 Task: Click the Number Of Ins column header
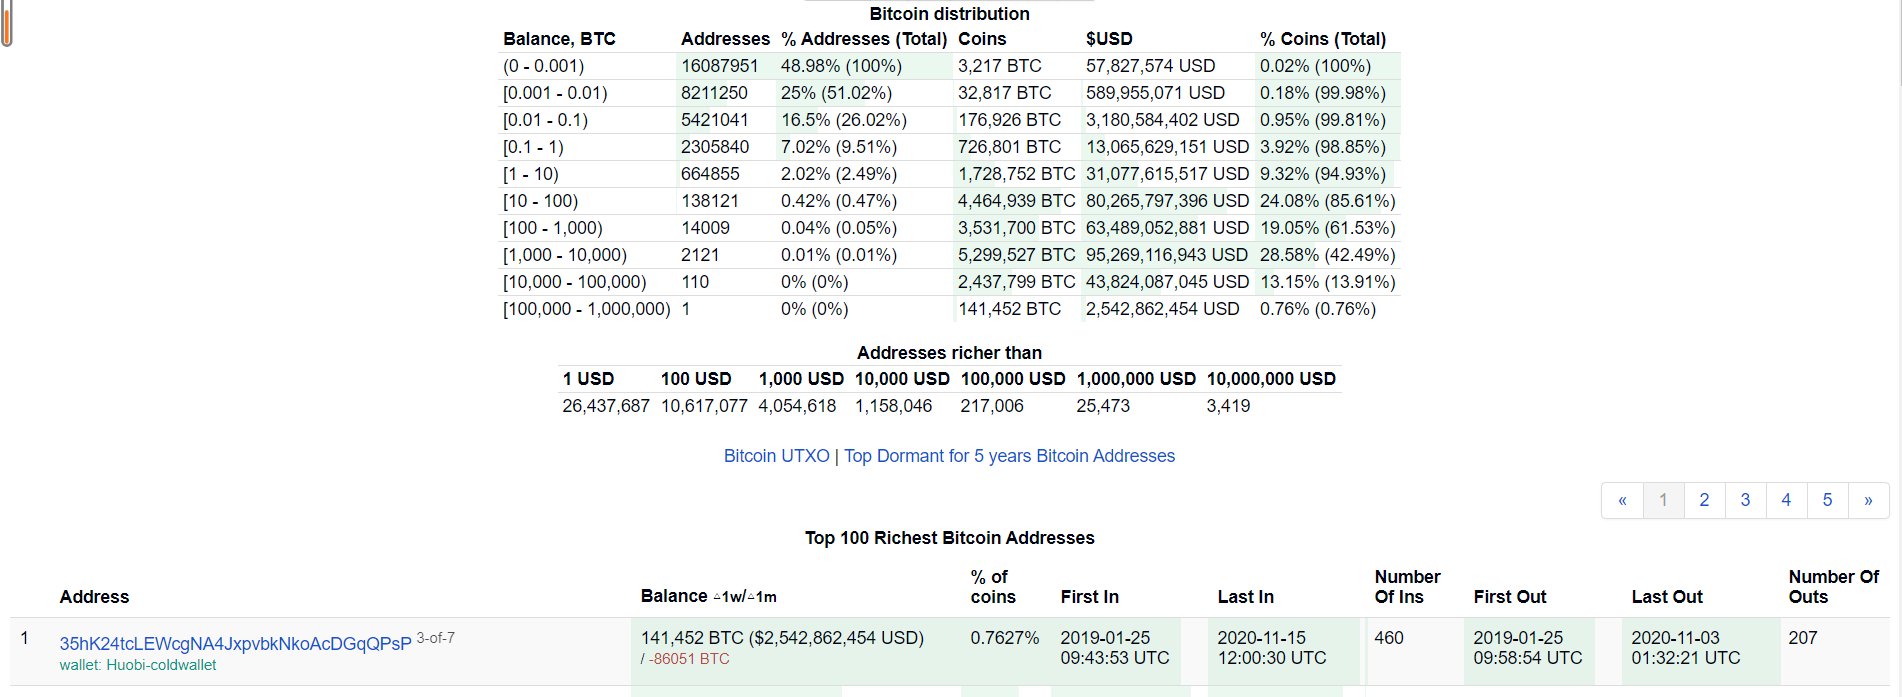[x=1407, y=587]
